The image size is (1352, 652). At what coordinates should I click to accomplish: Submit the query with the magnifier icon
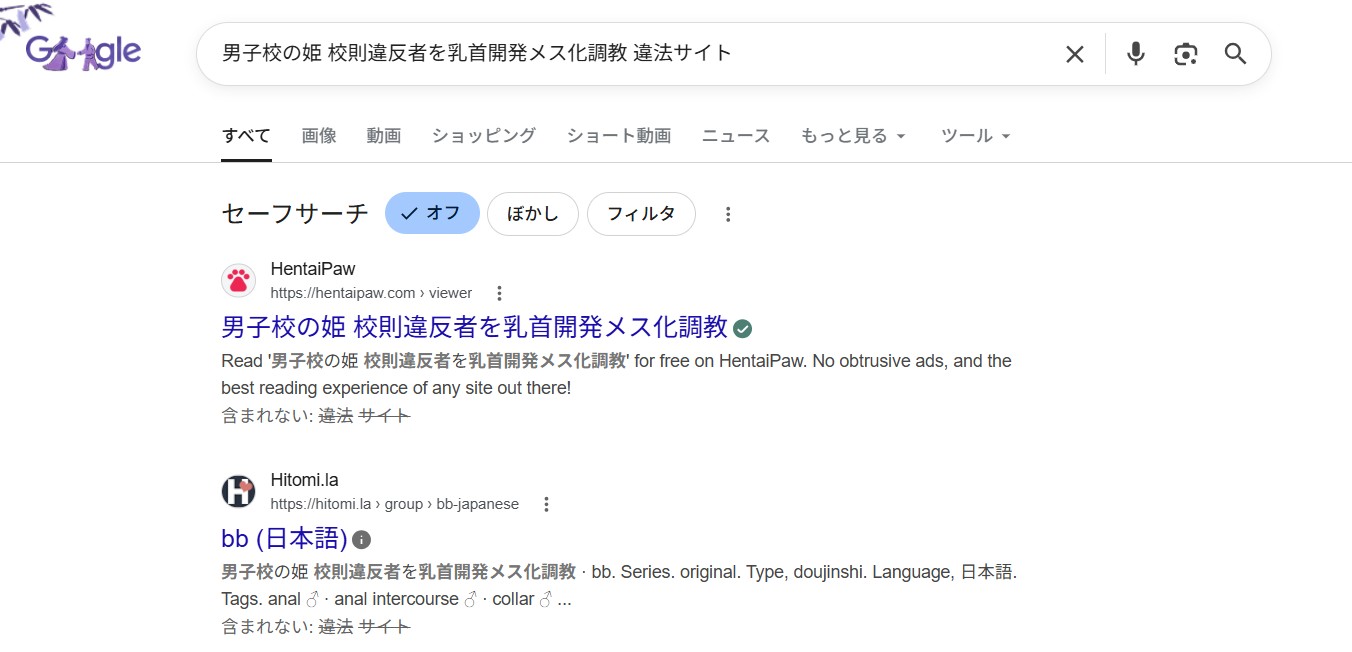coord(1236,54)
